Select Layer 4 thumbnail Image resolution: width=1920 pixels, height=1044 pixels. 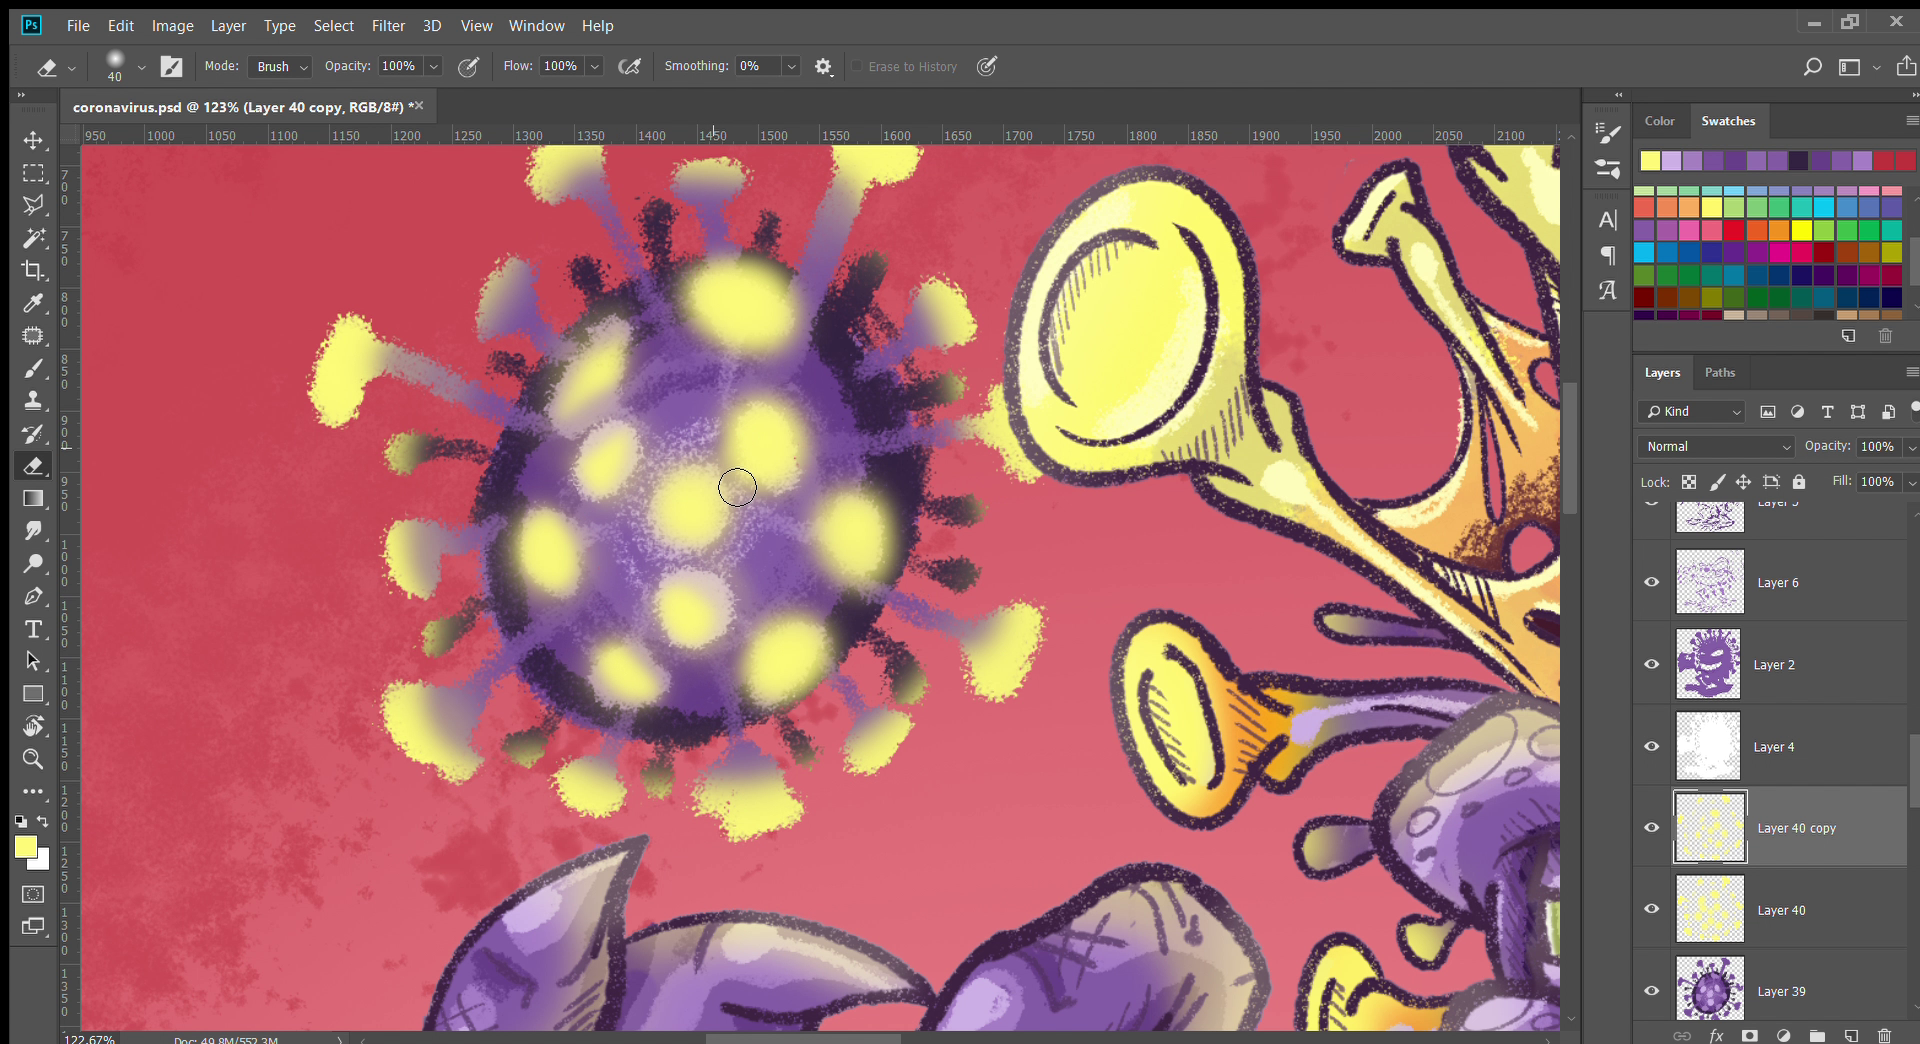click(x=1709, y=746)
